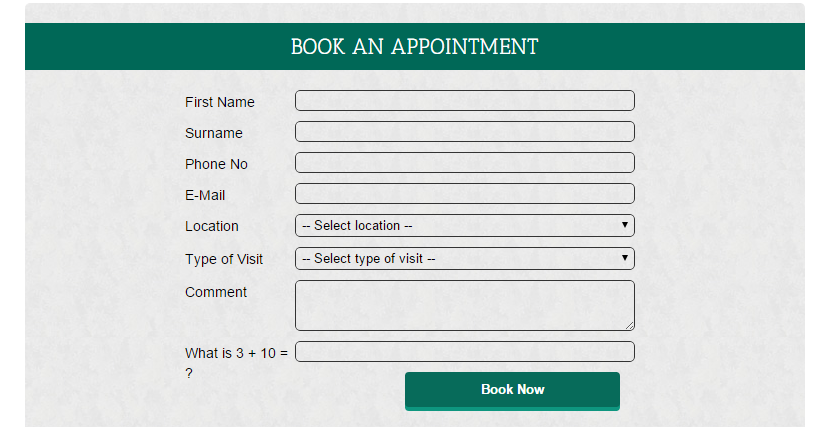
Task: Click inside the Comment text area
Action: pos(465,306)
